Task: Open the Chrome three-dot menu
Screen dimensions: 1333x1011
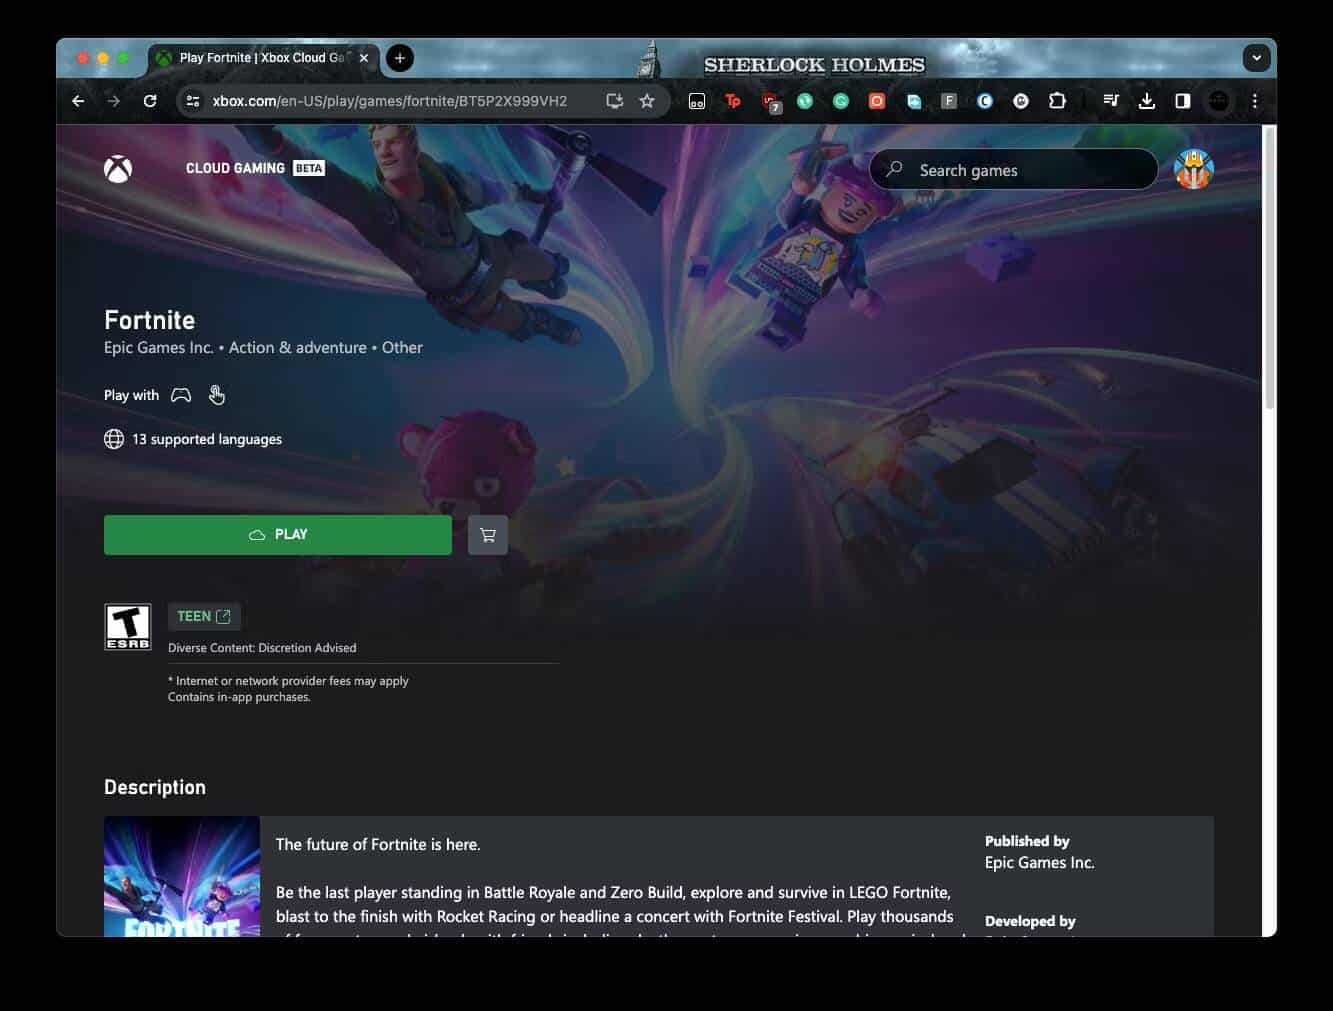Action: (x=1255, y=101)
